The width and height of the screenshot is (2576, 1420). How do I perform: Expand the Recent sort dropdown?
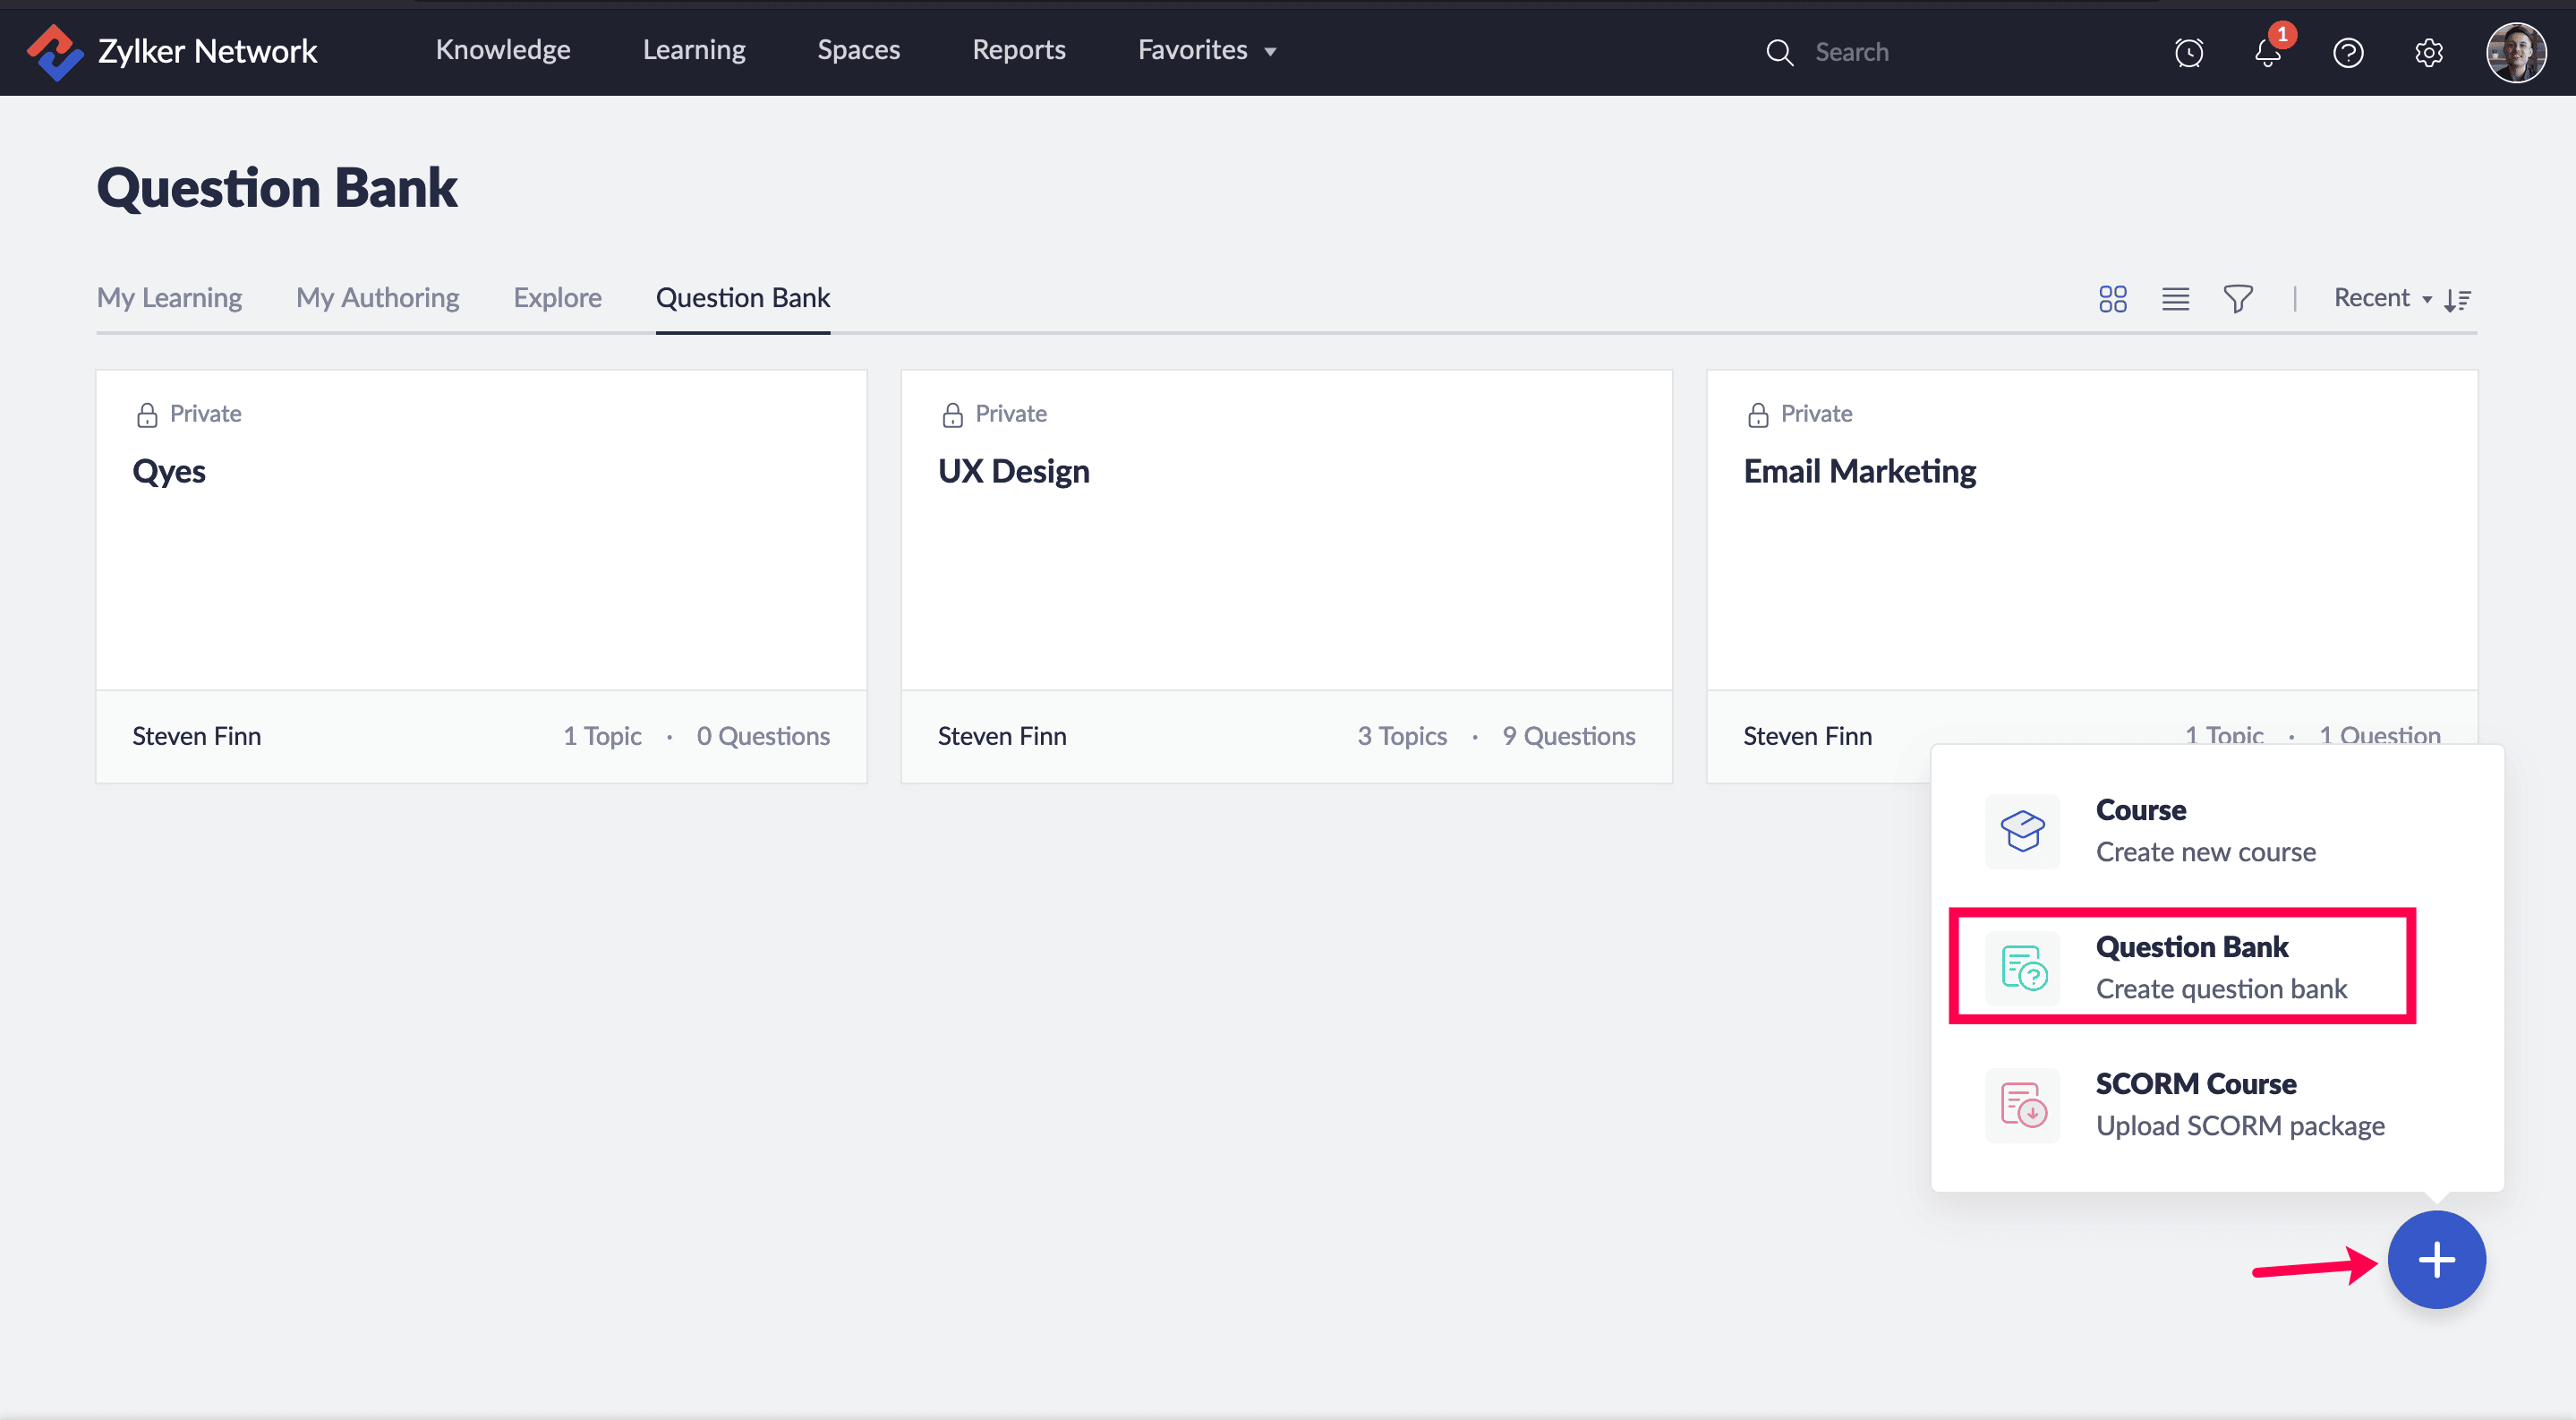coord(2381,298)
